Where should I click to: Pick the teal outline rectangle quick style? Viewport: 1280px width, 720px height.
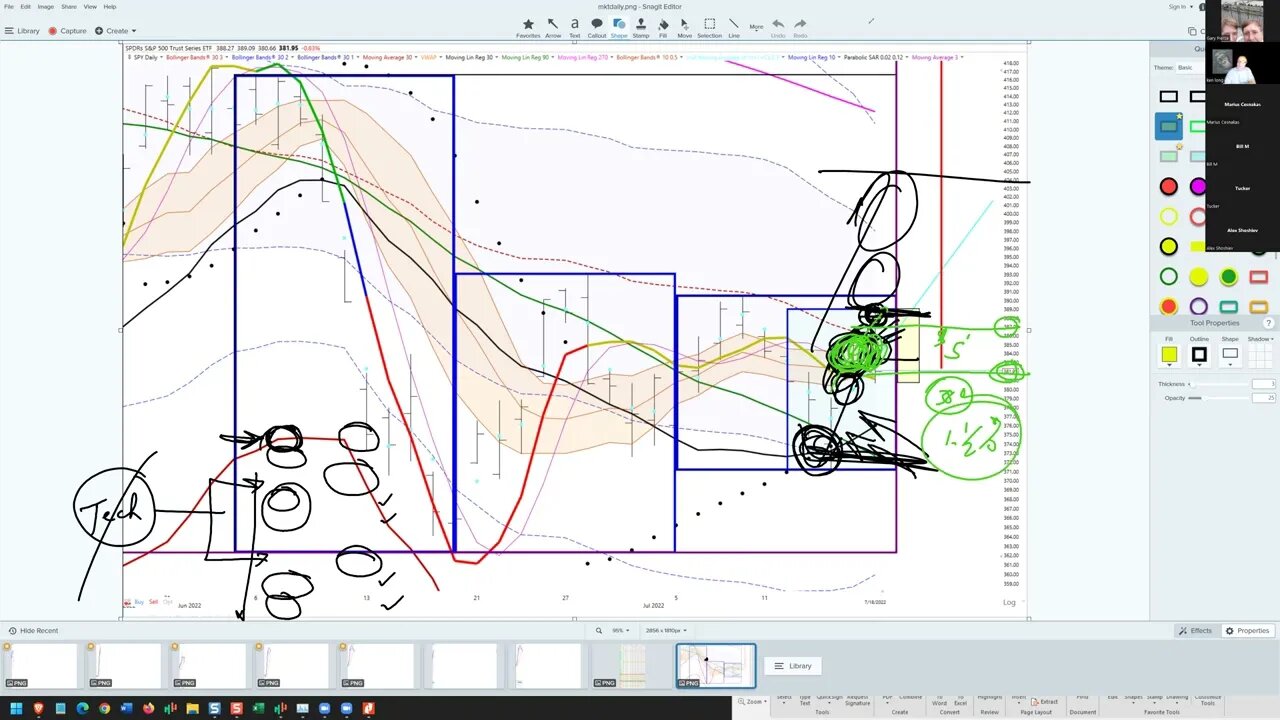pos(1228,307)
